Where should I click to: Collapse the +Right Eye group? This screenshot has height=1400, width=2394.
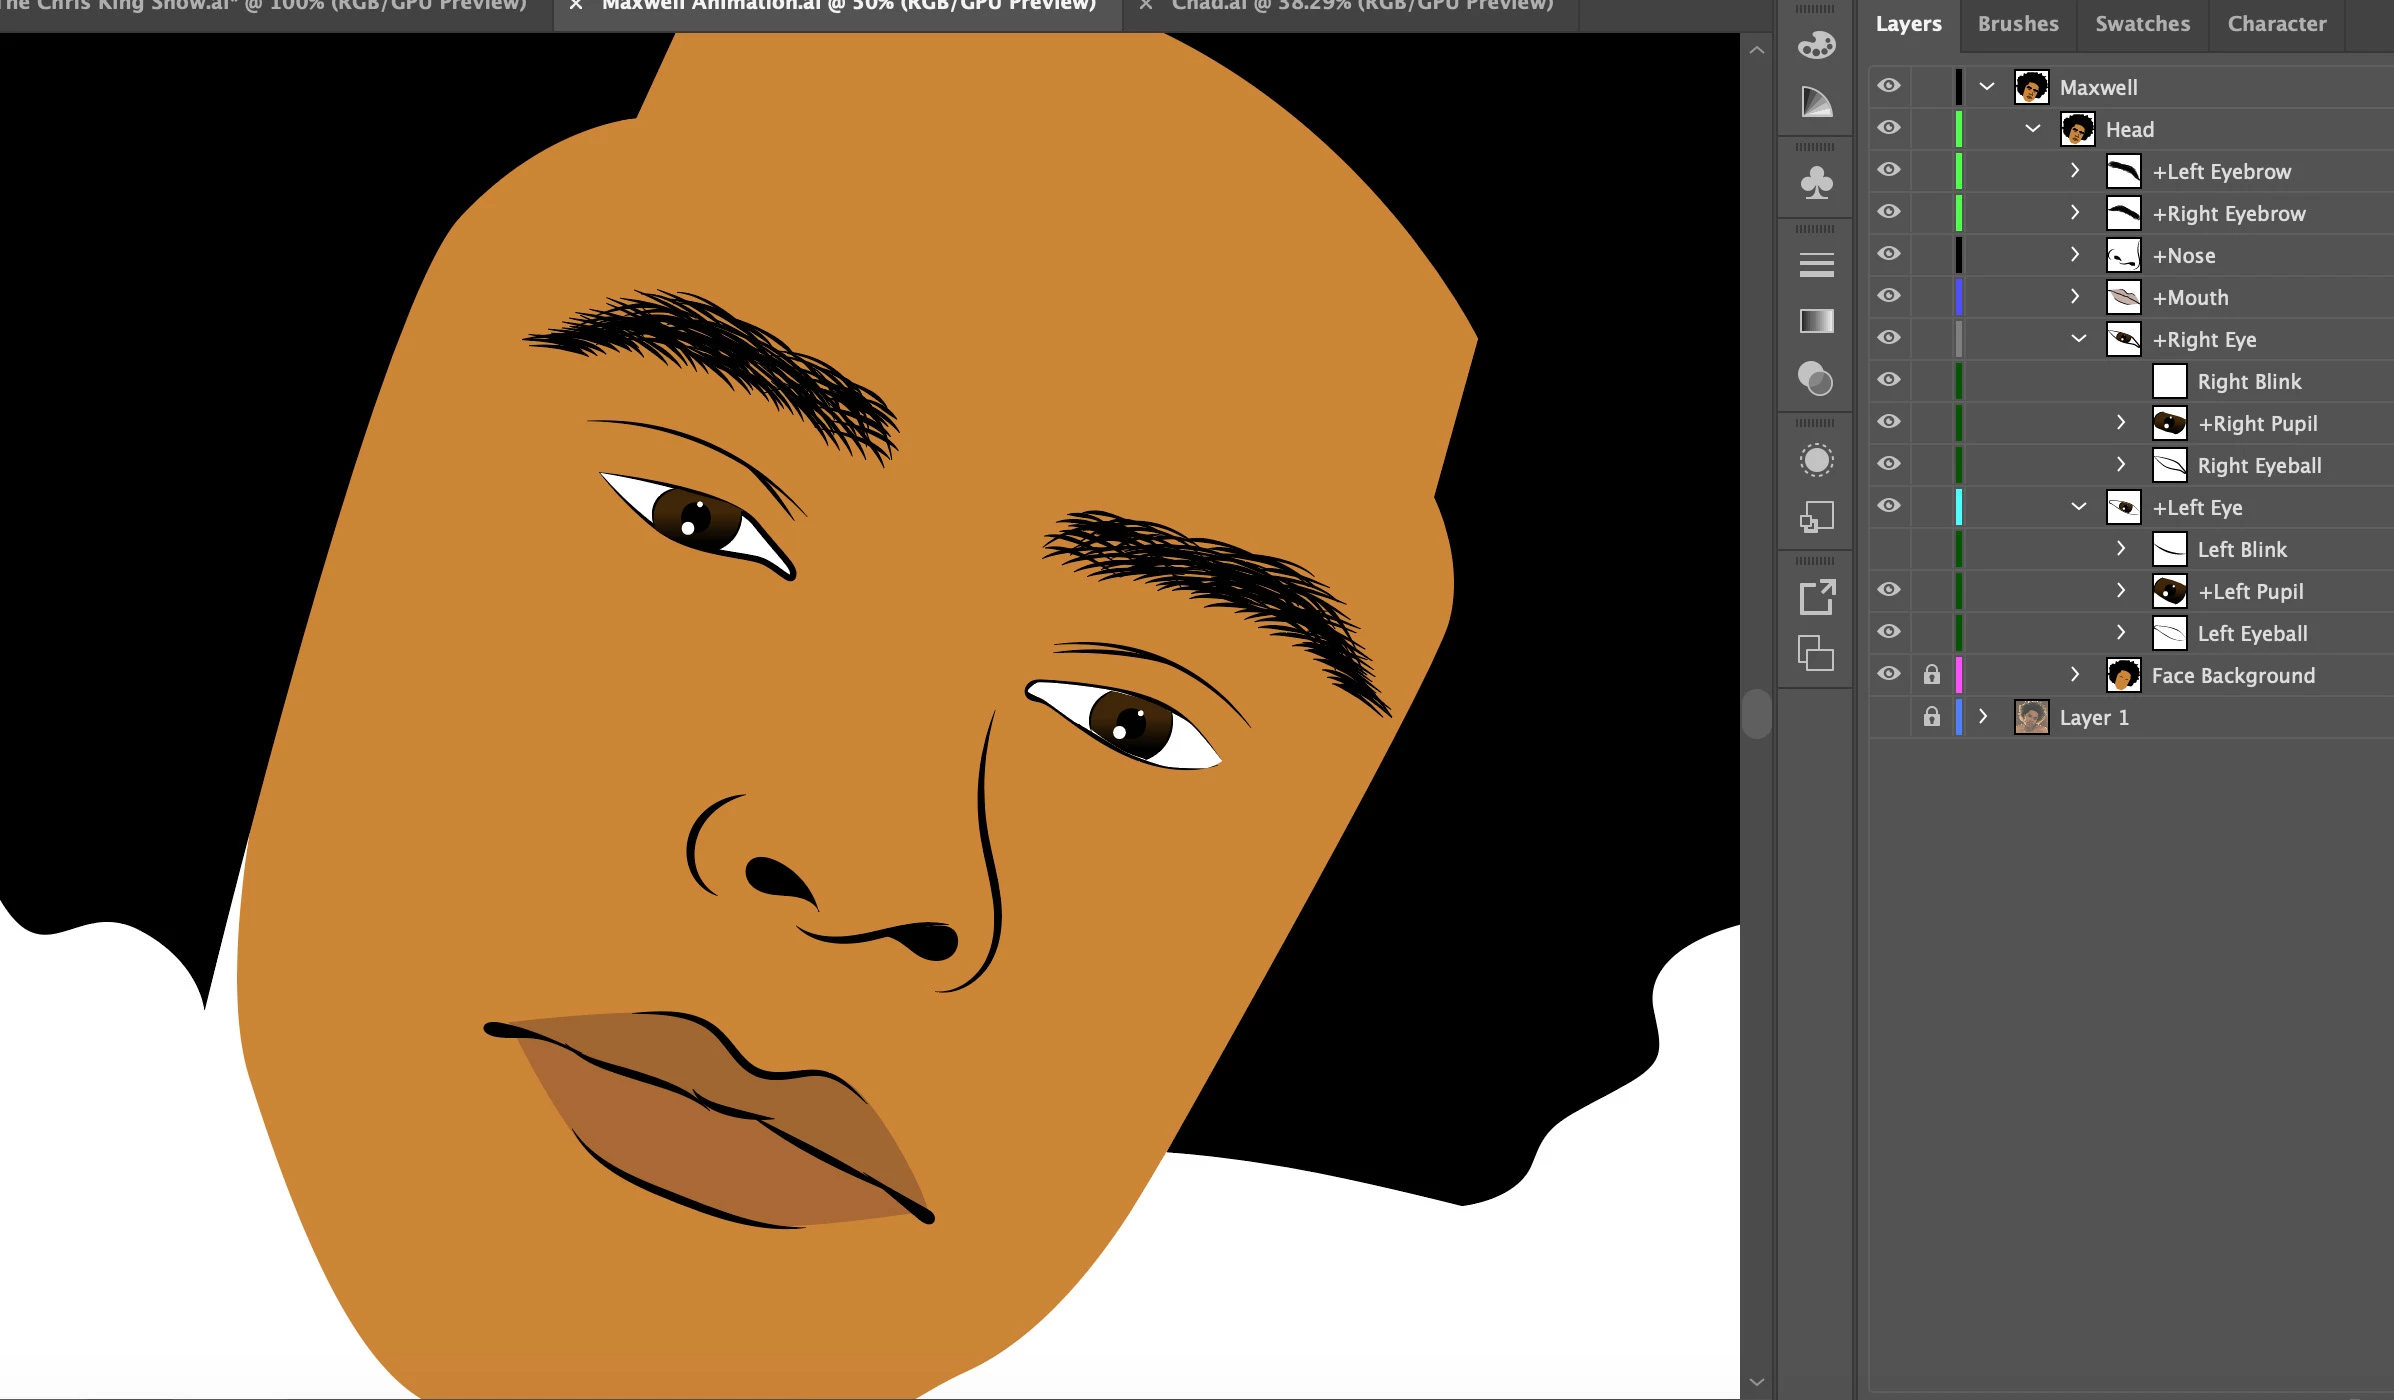[2079, 339]
